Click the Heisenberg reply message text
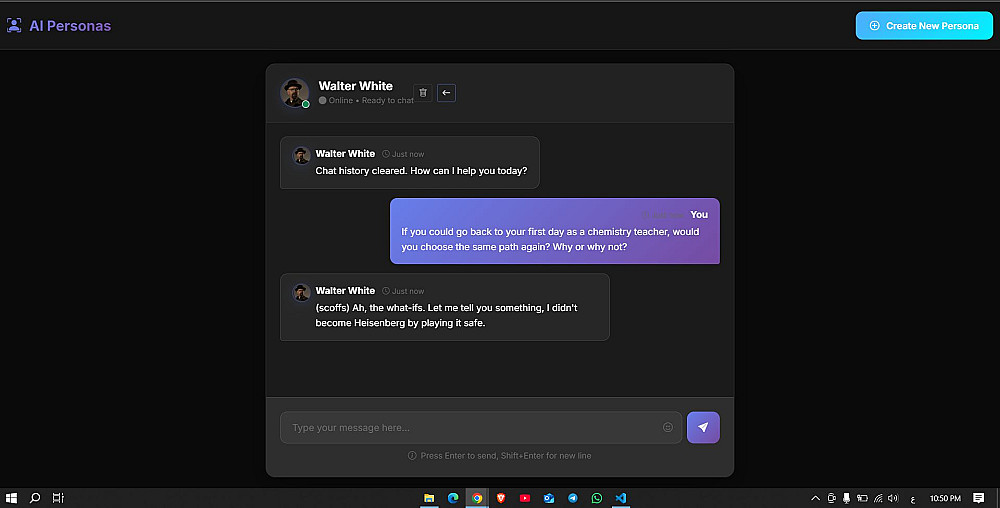 pos(446,315)
